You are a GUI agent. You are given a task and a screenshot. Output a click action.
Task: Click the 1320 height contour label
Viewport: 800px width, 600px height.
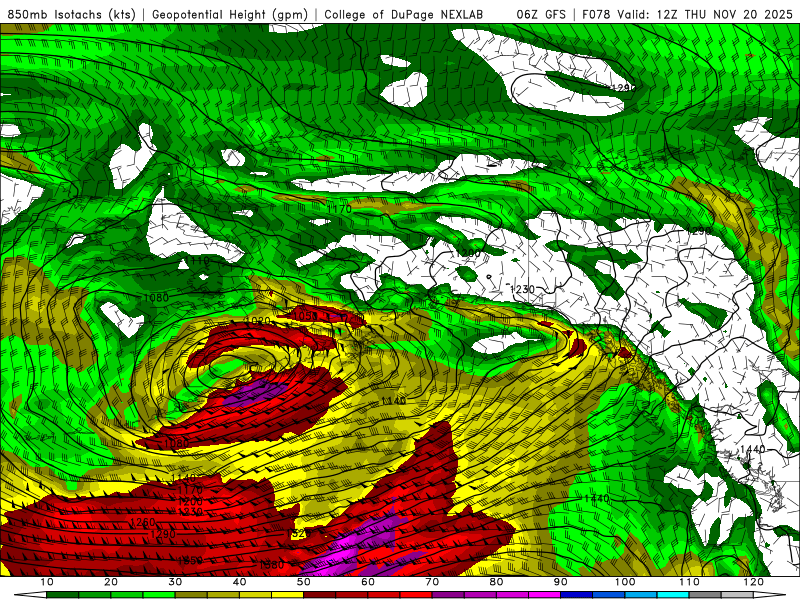coord(297,534)
